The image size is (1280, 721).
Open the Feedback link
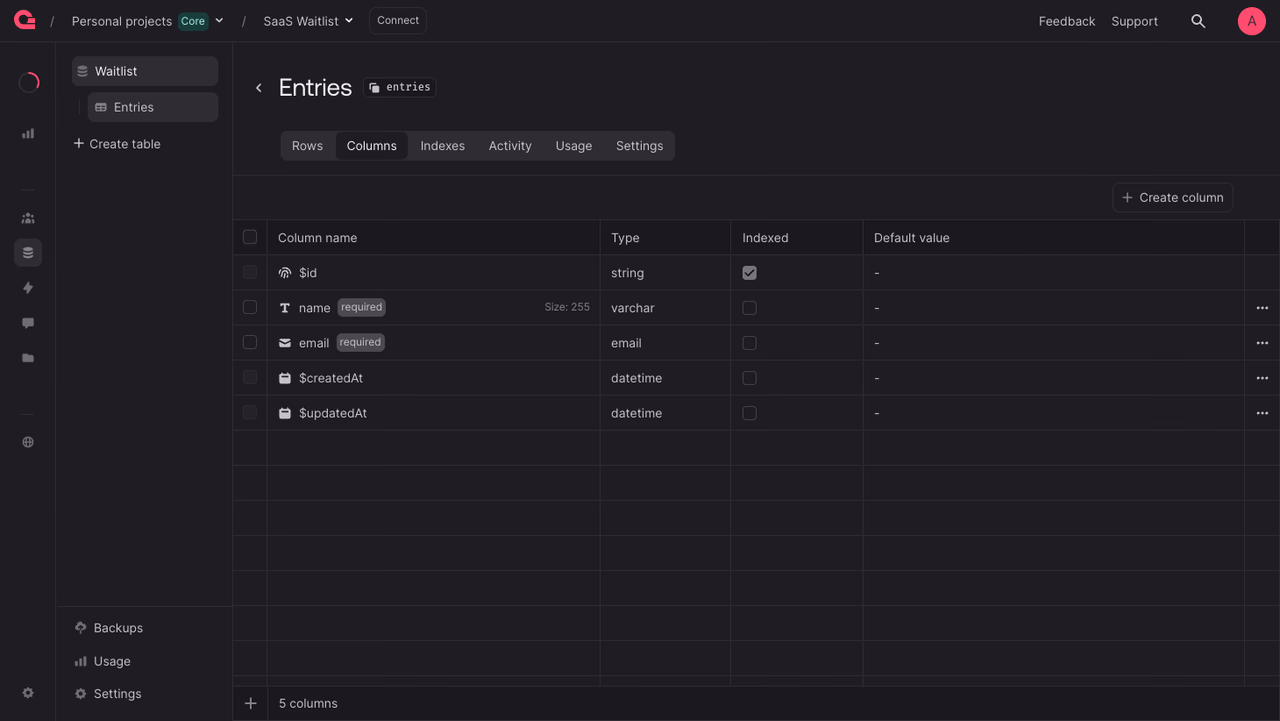click(1067, 21)
